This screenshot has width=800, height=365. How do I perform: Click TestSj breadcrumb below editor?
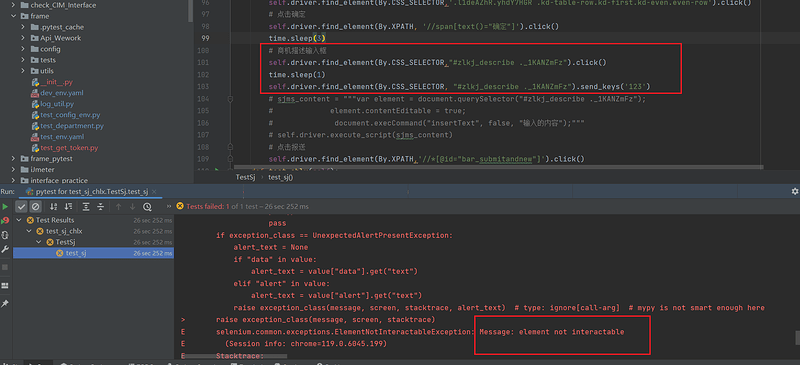[x=245, y=177]
